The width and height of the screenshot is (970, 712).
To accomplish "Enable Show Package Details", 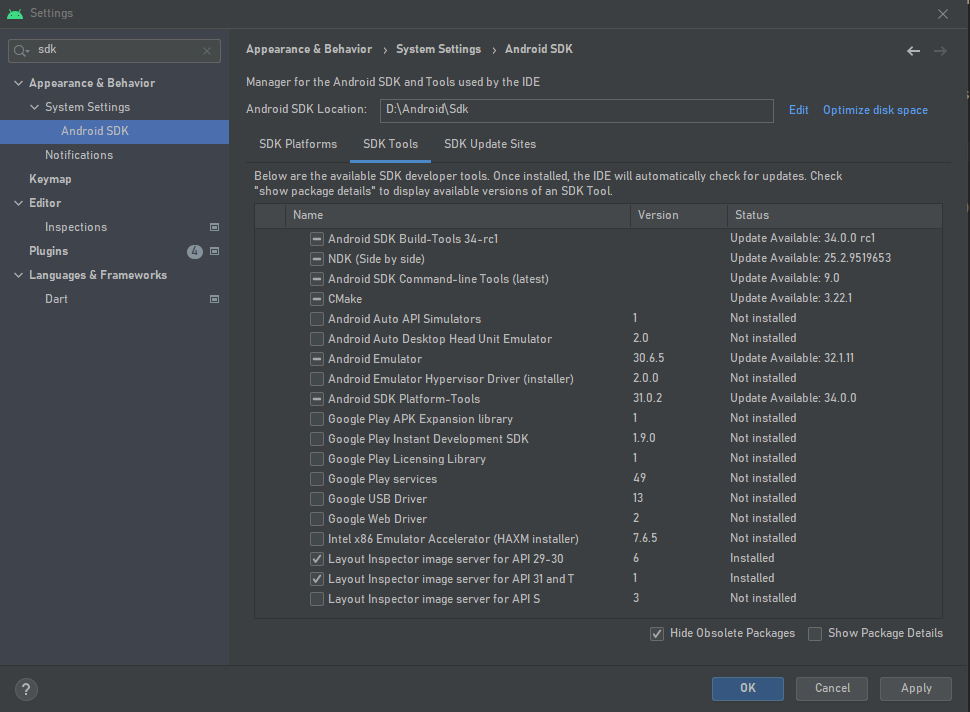I will click(x=815, y=633).
